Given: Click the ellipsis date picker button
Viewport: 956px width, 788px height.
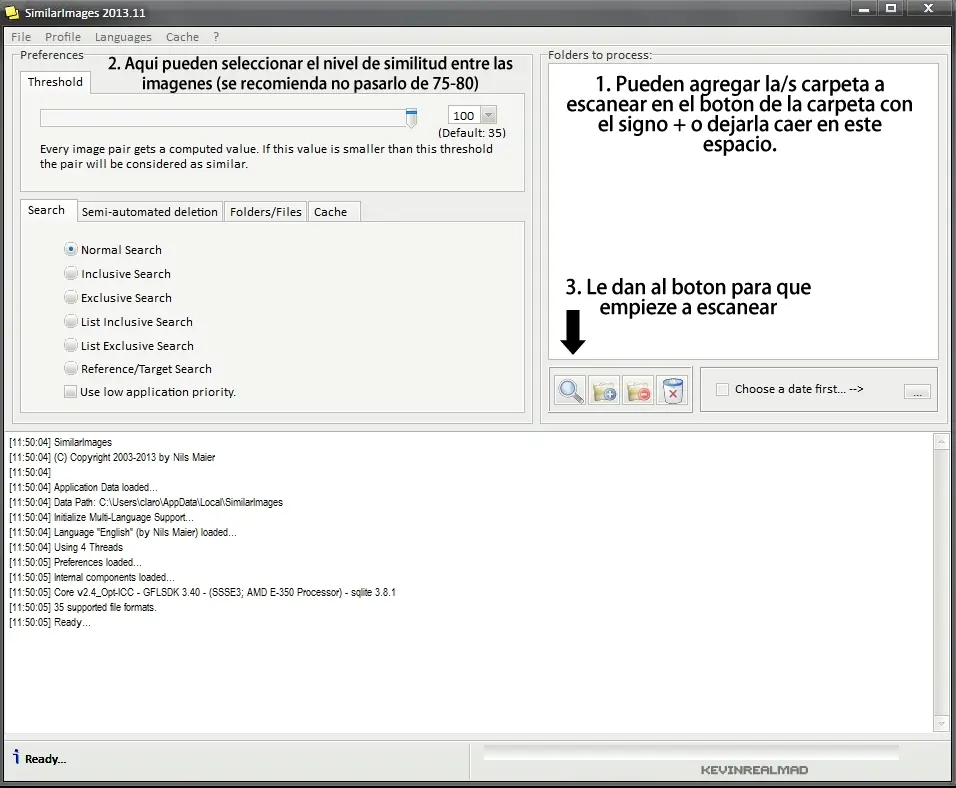Looking at the screenshot, I should [x=917, y=392].
